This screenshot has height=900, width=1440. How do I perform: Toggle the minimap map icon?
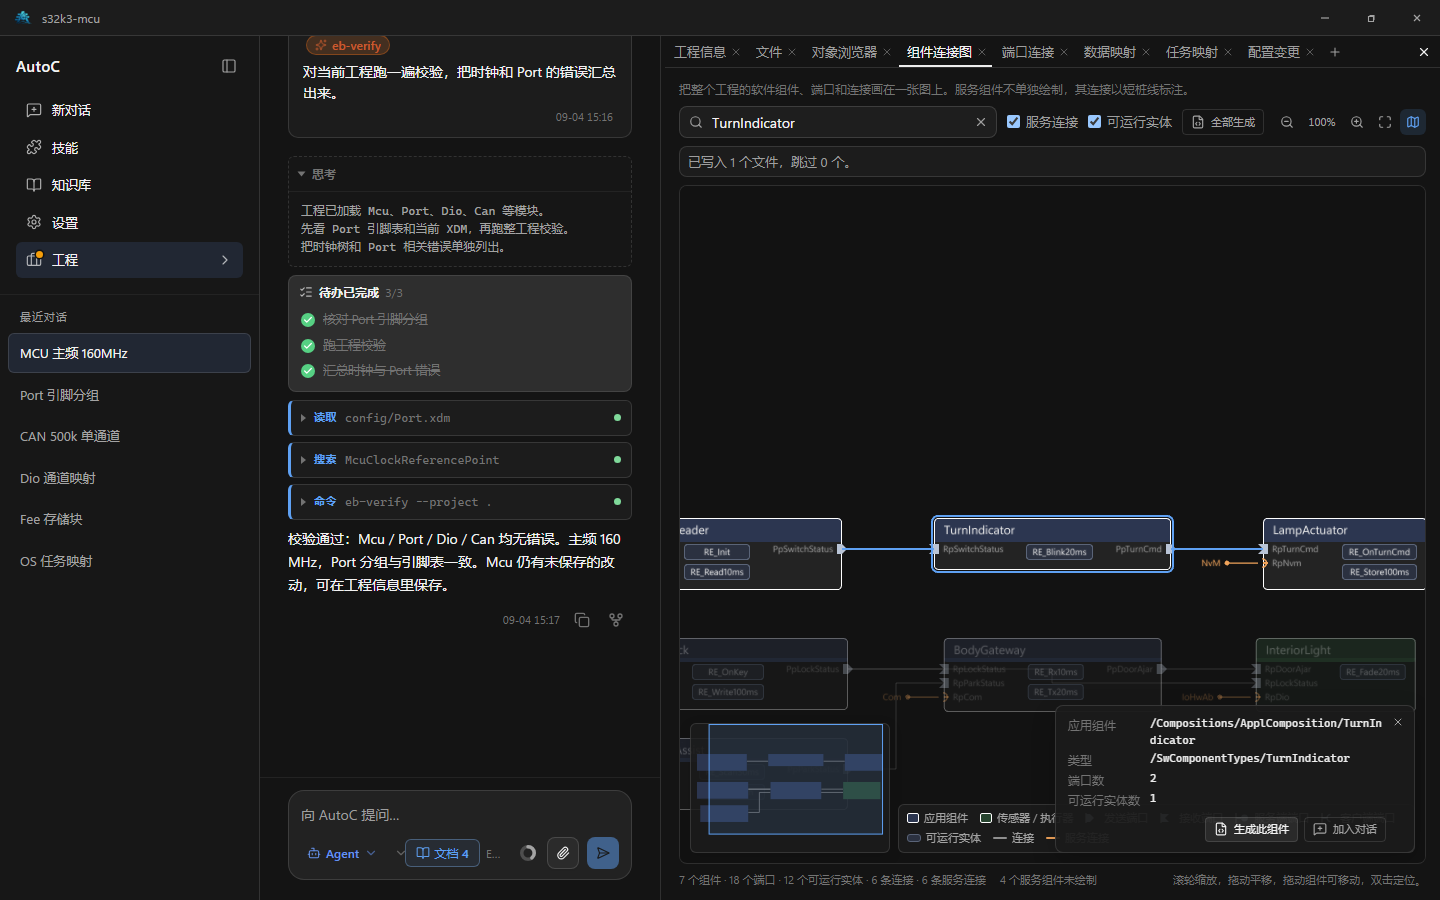coord(1413,122)
